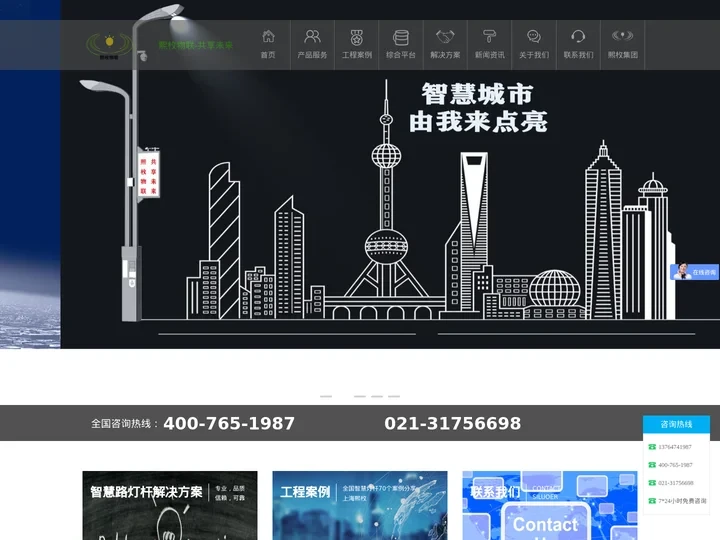Image resolution: width=720 pixels, height=540 pixels.
Task: Click the 智慧城市 由我来点亮 banner headline
Action: pyautogui.click(x=478, y=108)
